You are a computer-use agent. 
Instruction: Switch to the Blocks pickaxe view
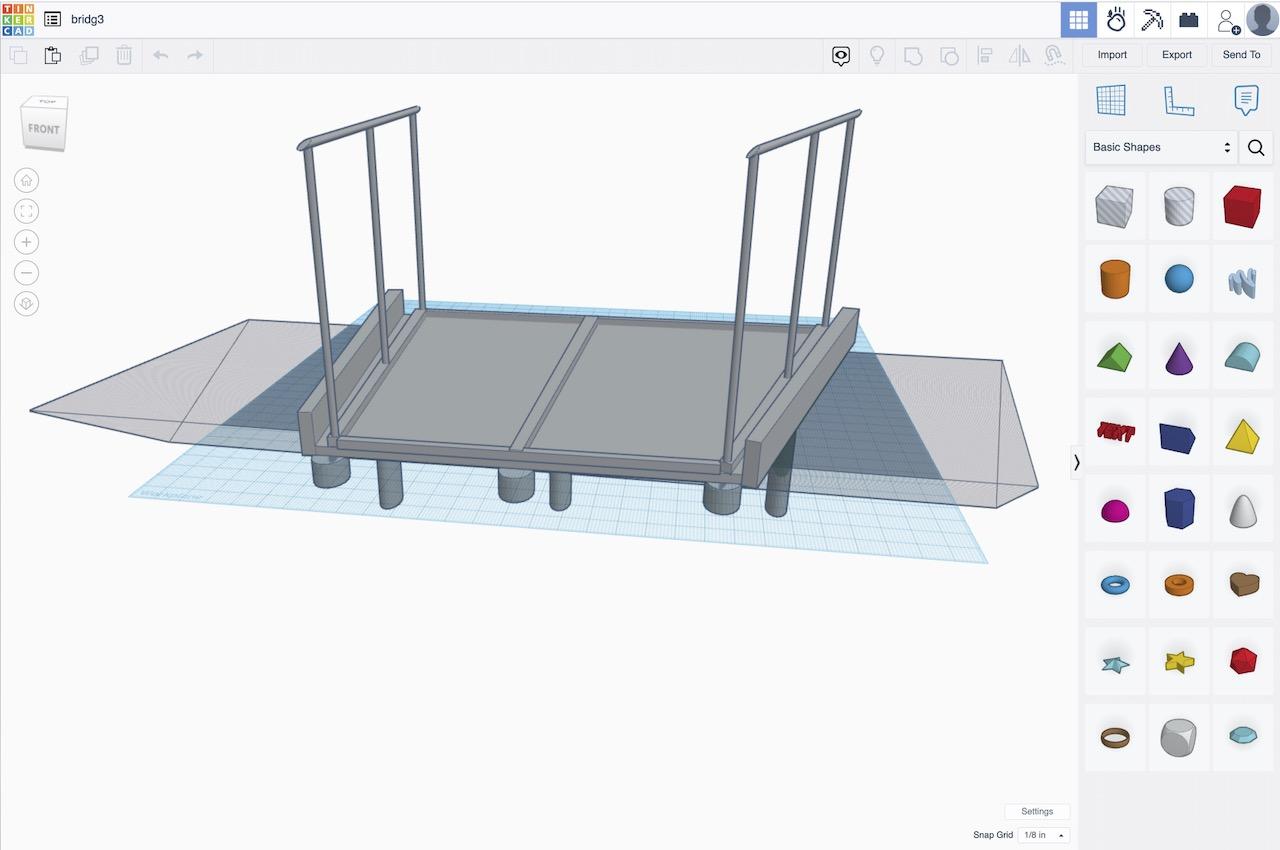[x=1152, y=19]
